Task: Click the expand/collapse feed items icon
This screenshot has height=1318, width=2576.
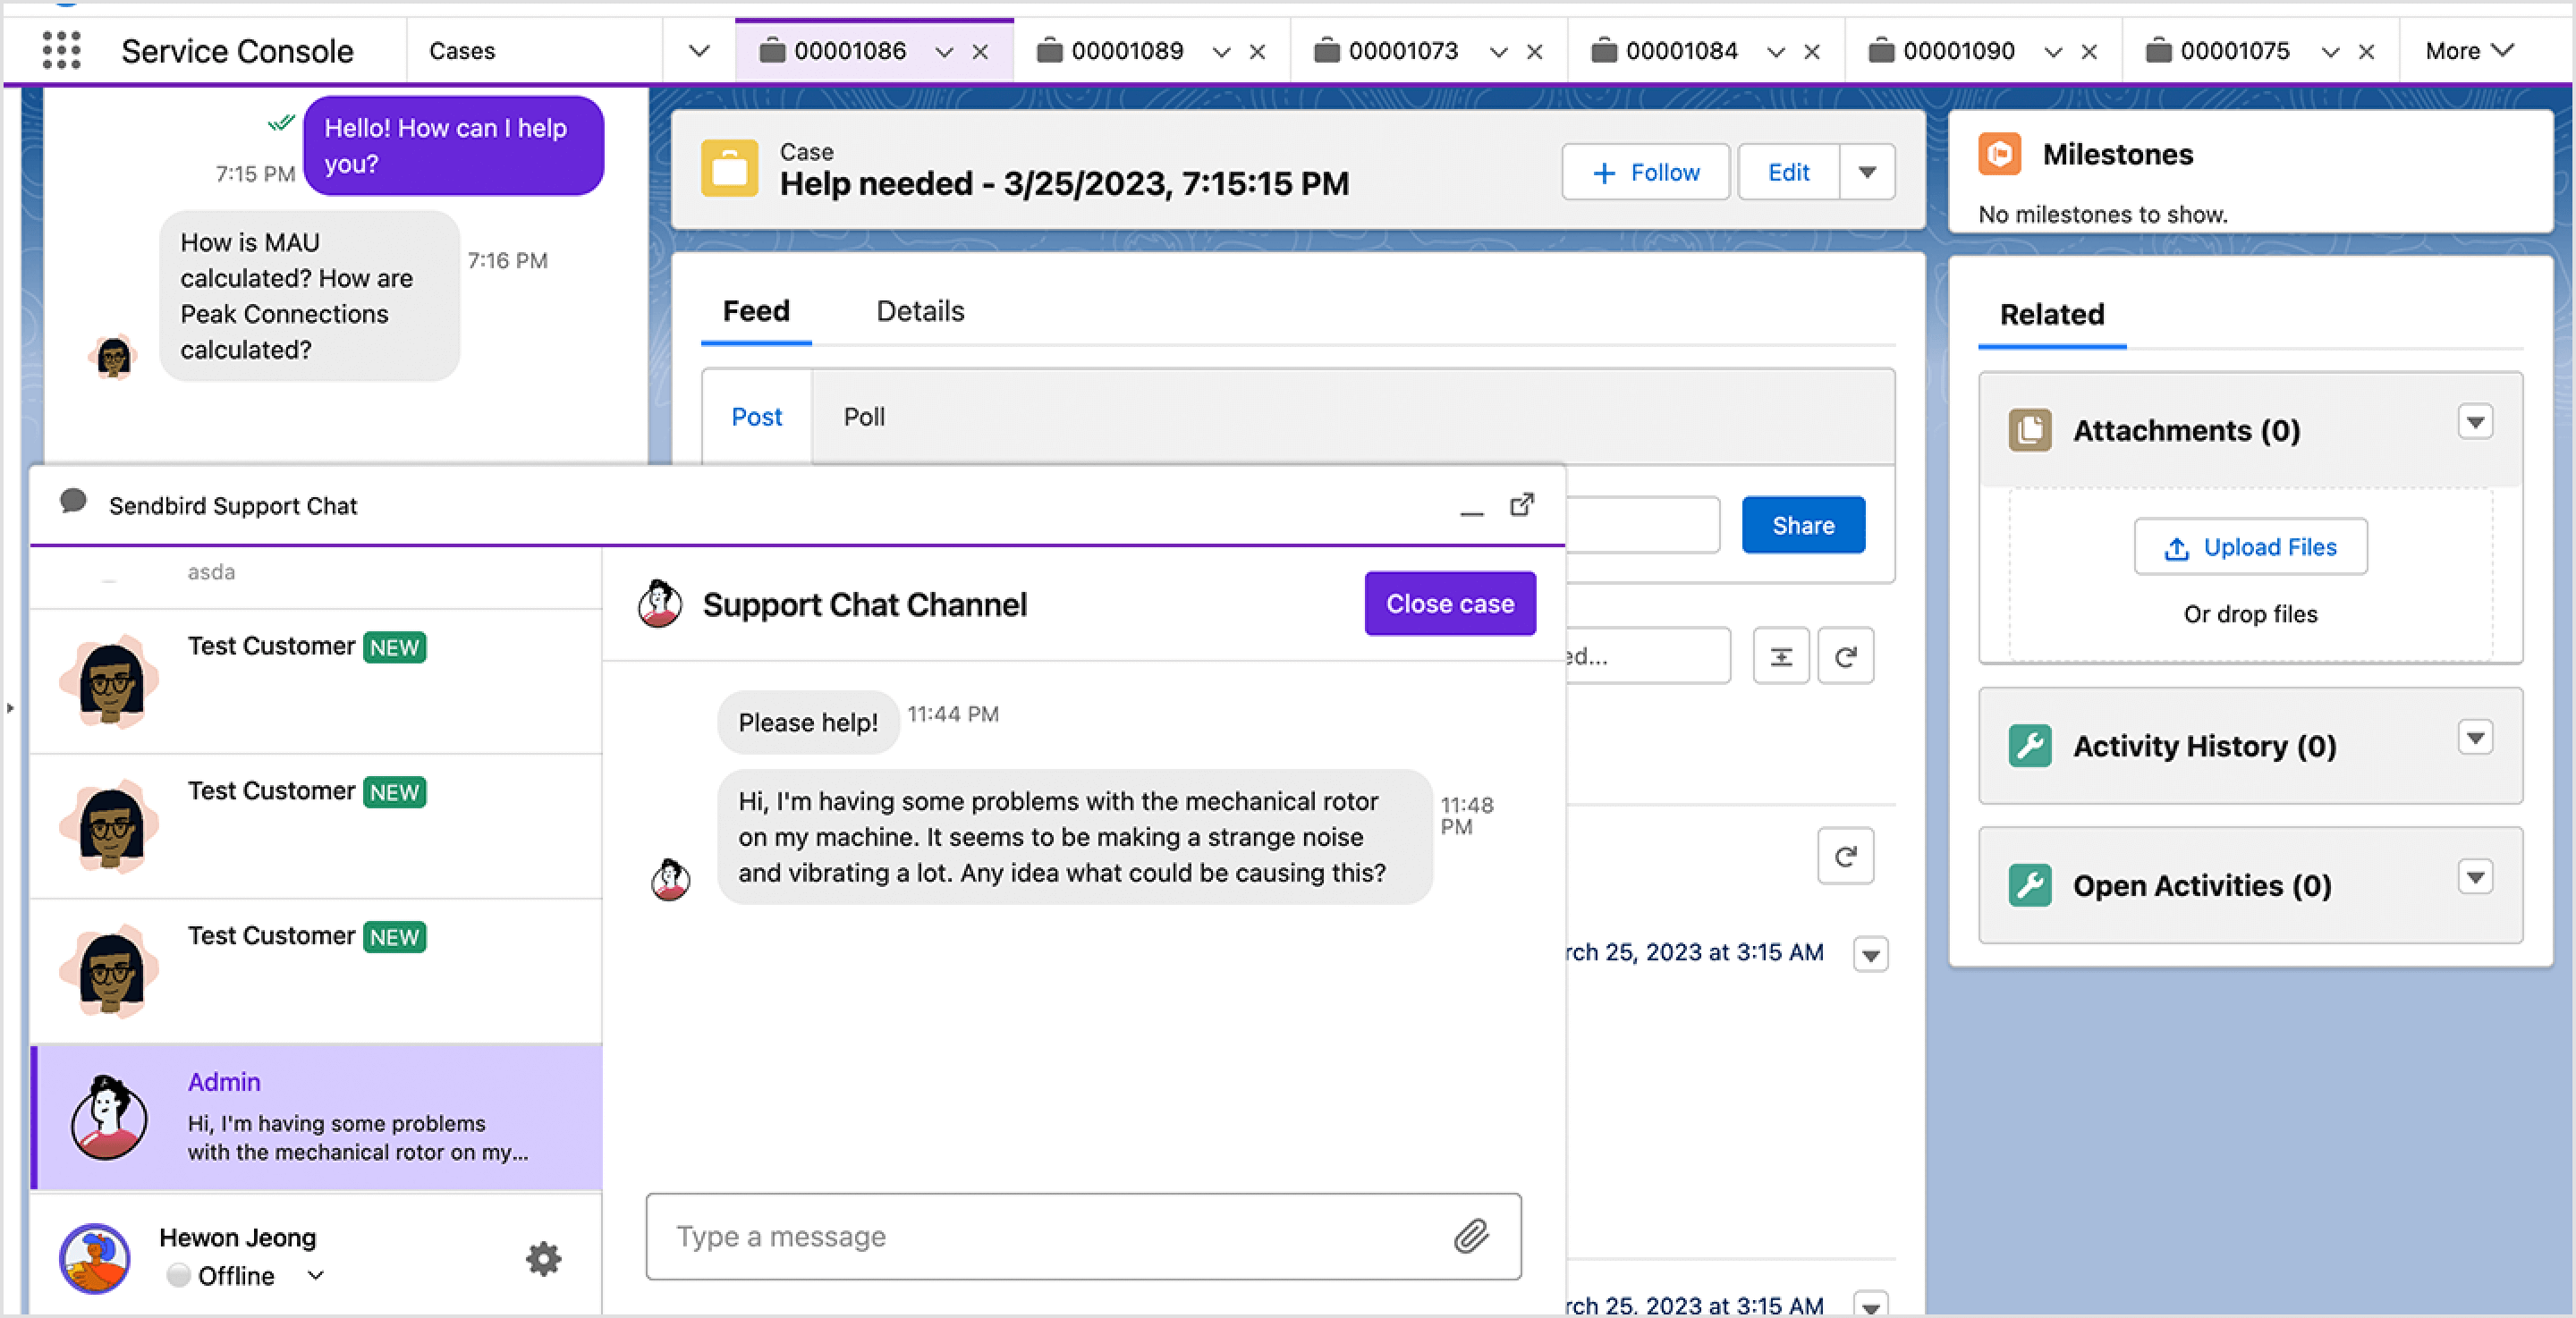Action: tap(1781, 656)
